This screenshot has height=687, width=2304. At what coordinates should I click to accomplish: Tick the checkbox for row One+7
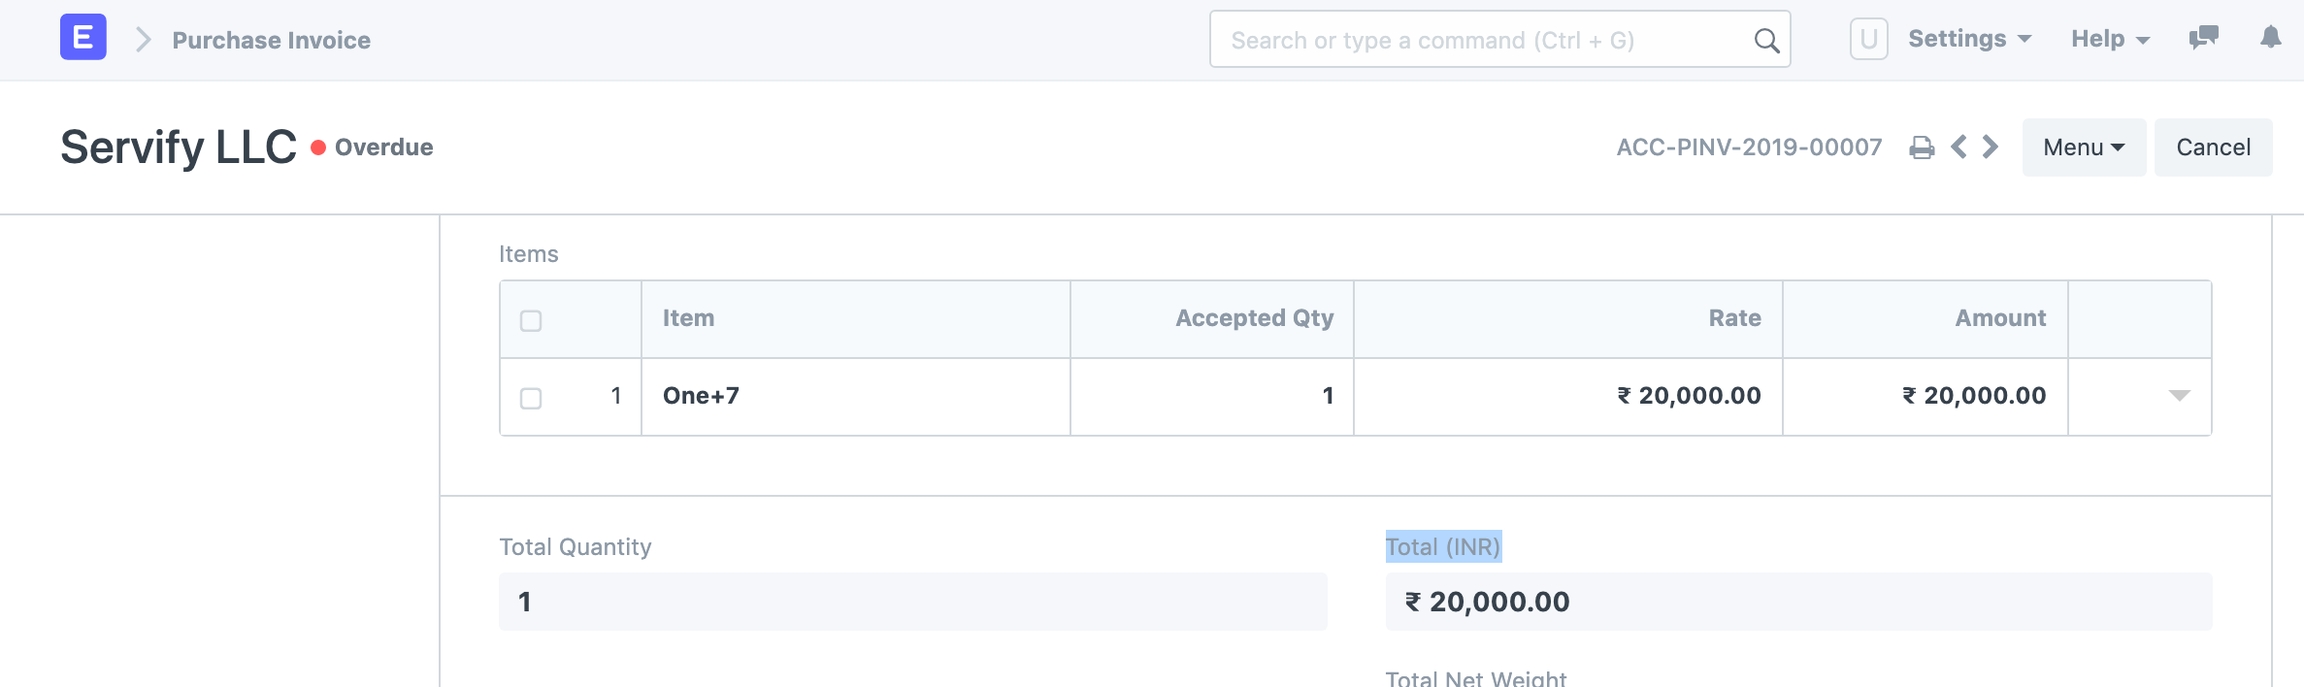(x=531, y=398)
